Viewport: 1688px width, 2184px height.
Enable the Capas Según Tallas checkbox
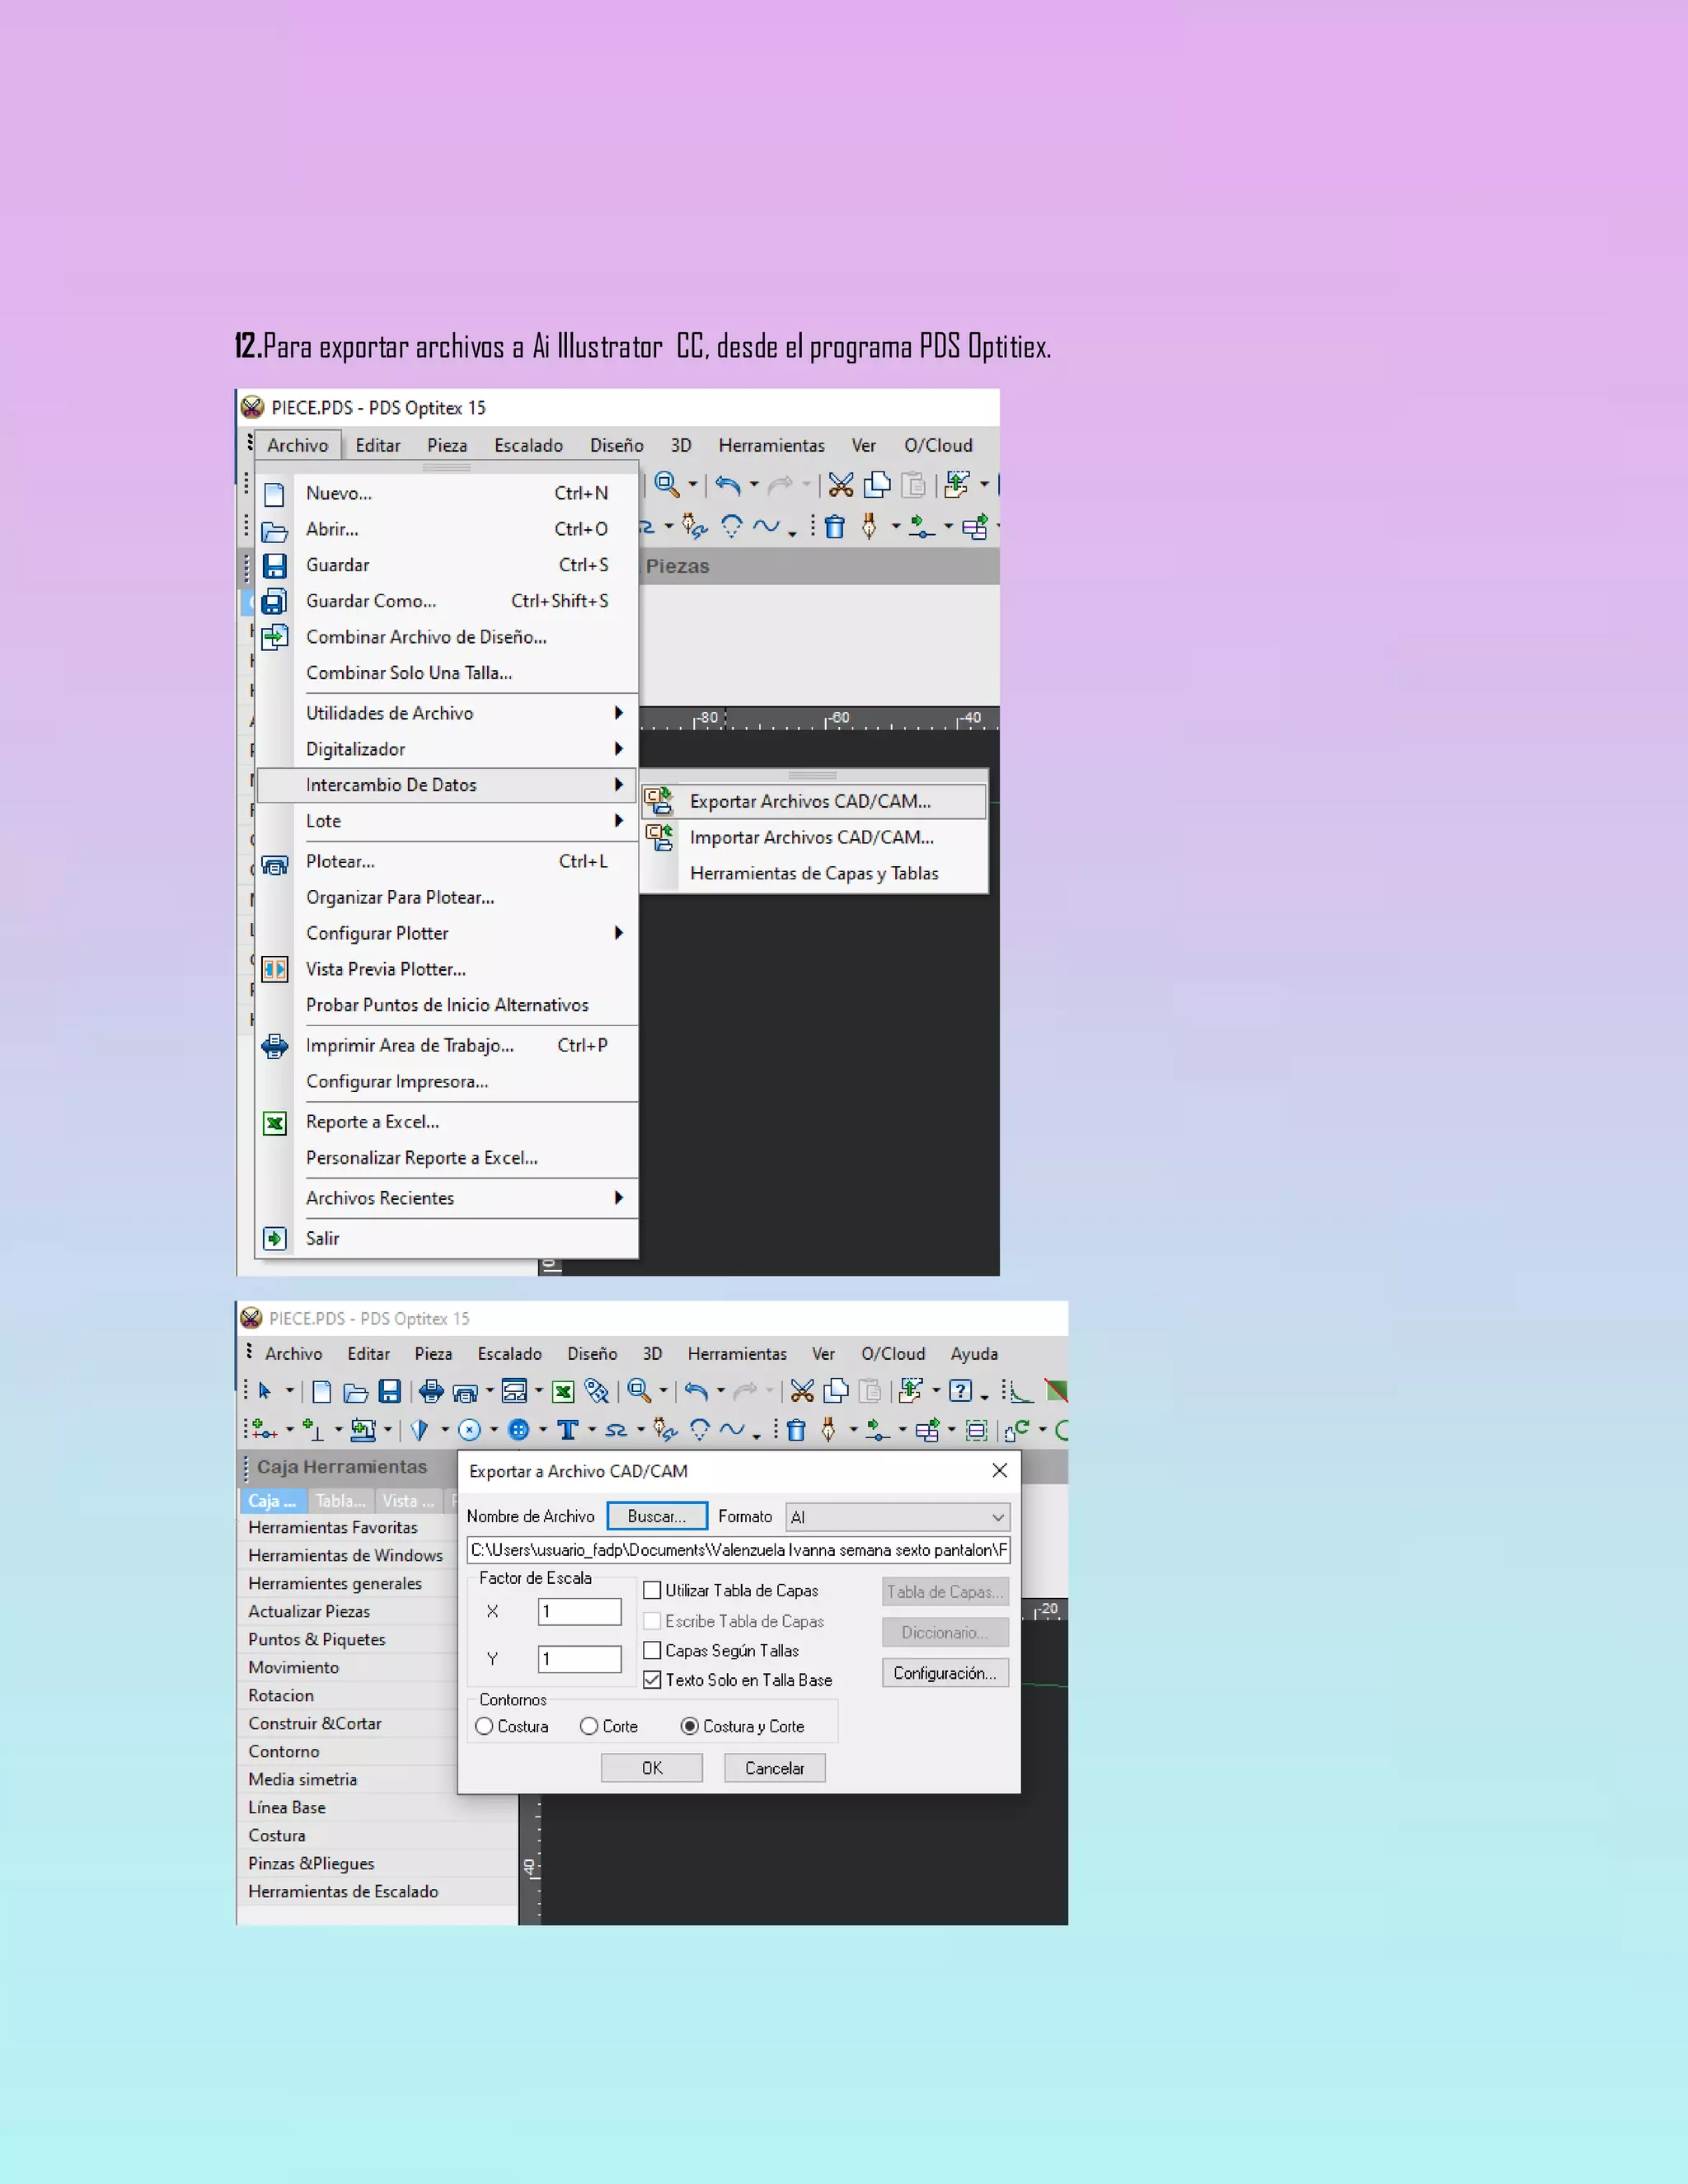tap(652, 1650)
